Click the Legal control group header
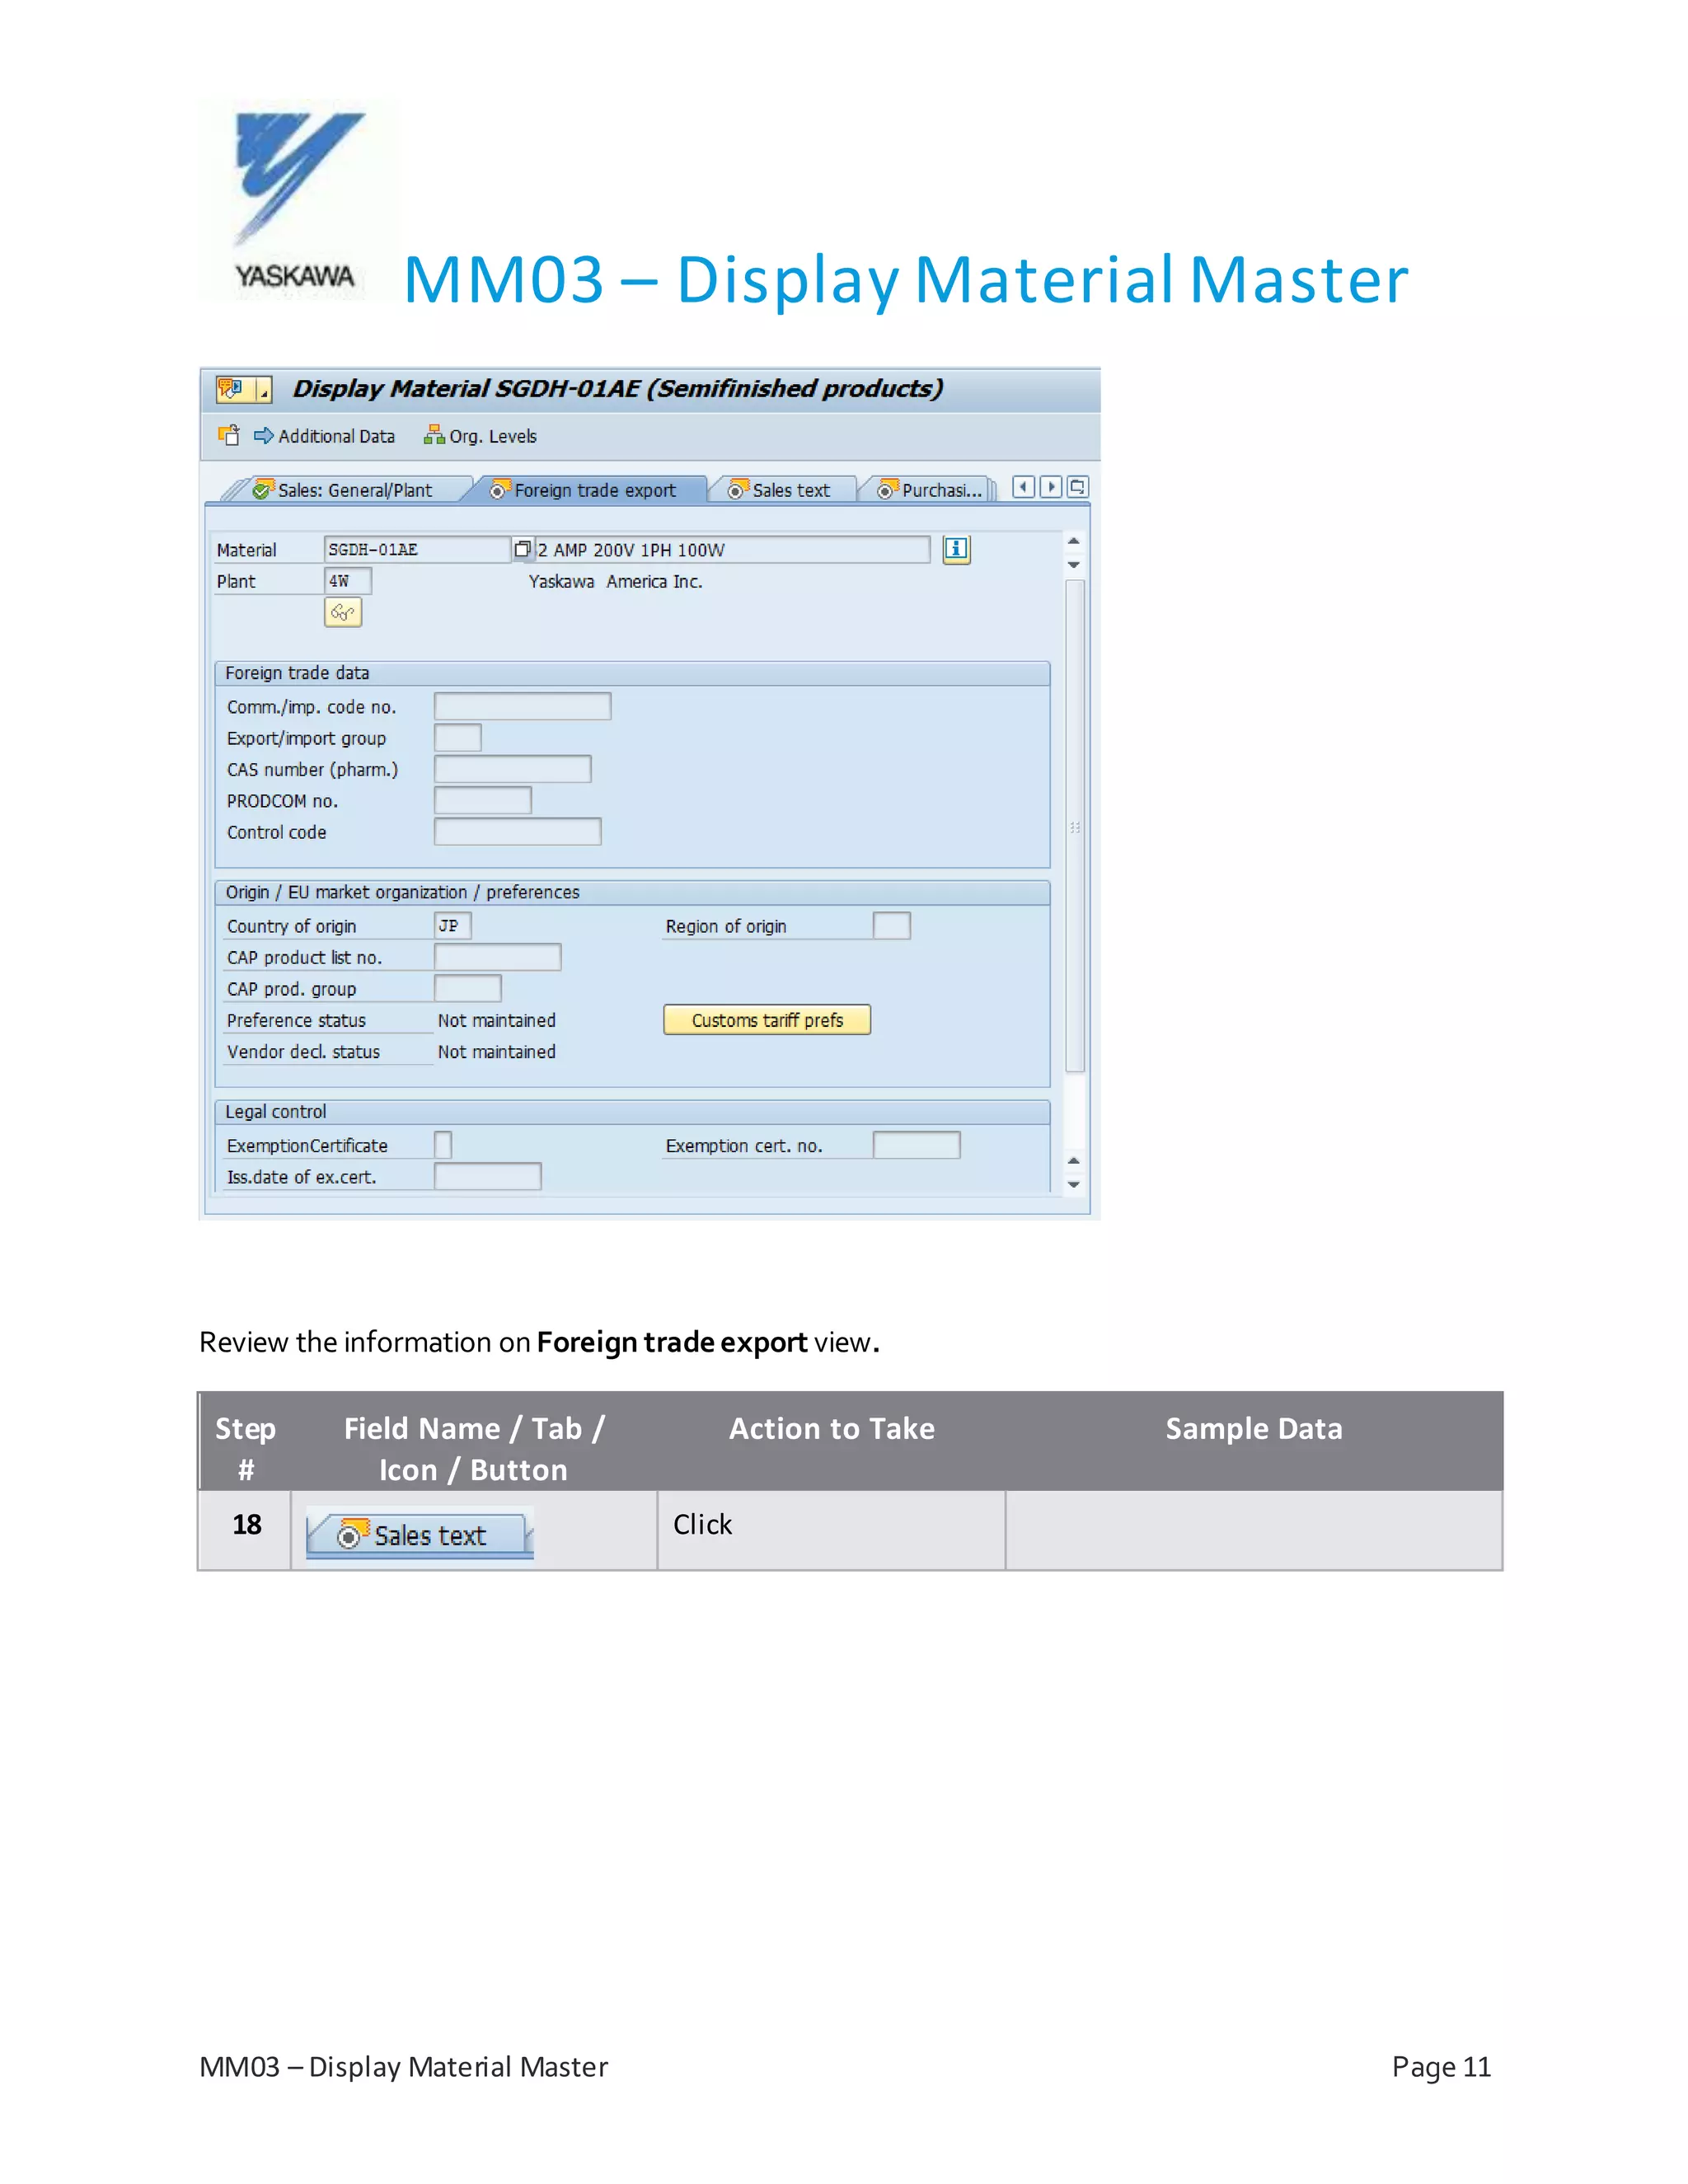 coord(632,1112)
